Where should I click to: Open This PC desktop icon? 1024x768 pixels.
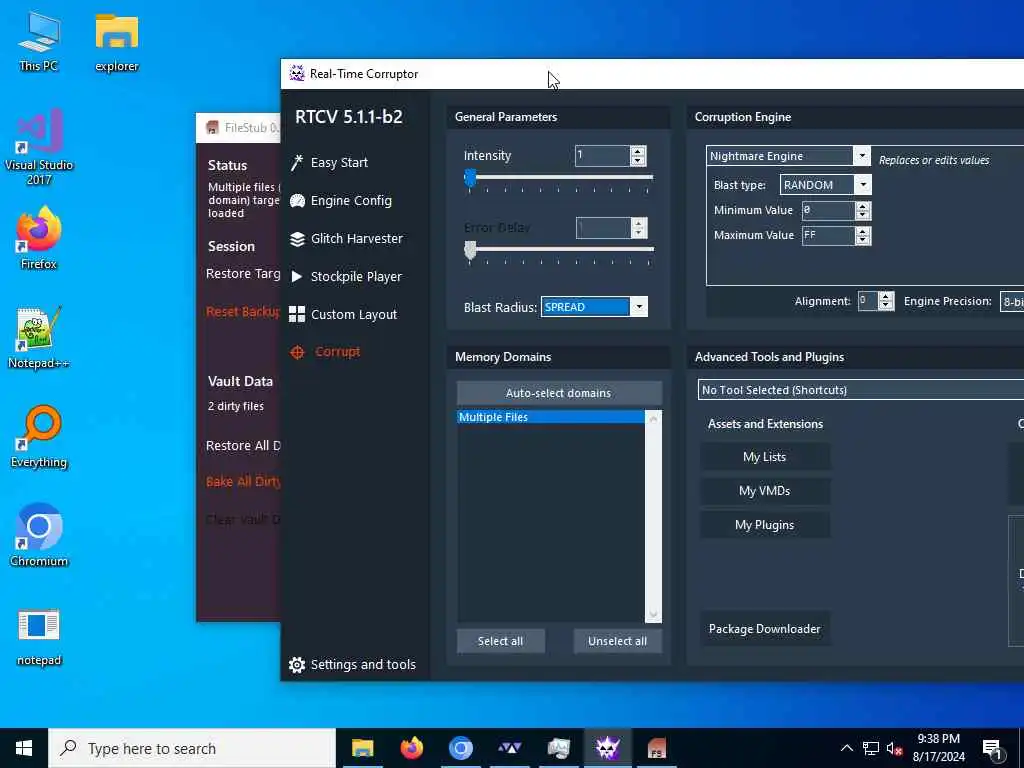tap(39, 40)
